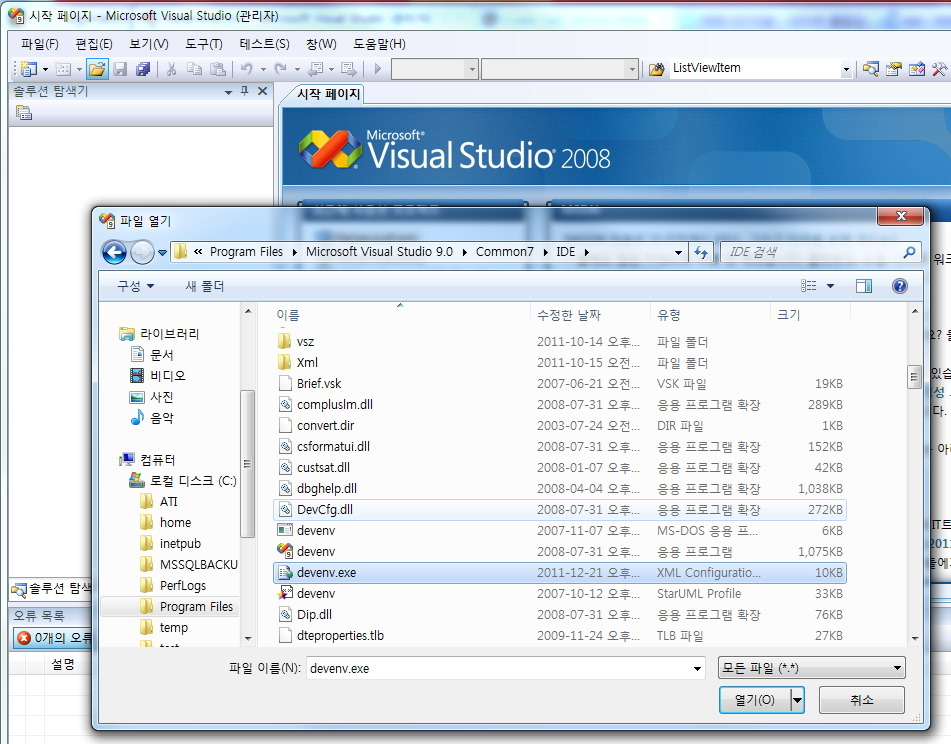Screen dimensions: 951x744
Task: Select Program Files folder in navigation tree
Action: tap(196, 606)
